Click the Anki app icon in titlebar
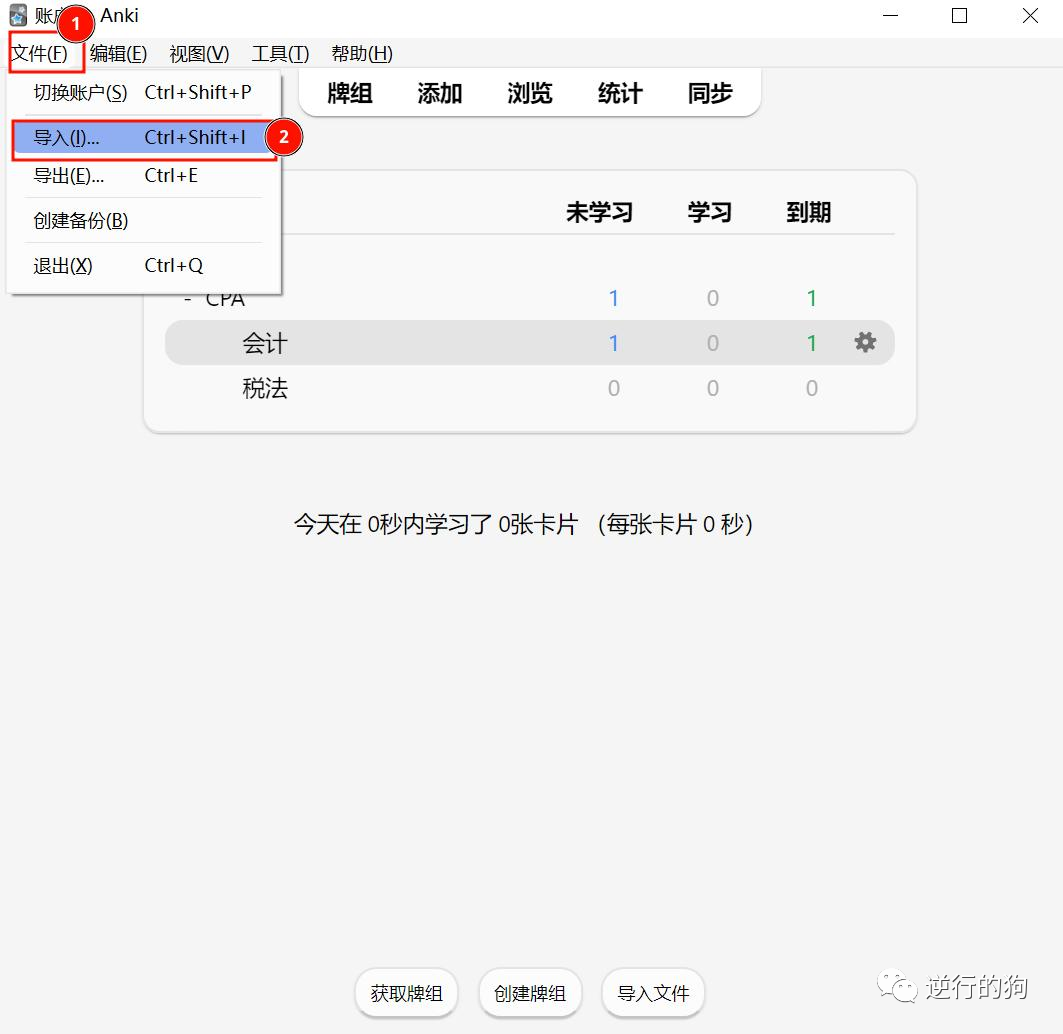Screen dimensions: 1063x1034 [x=17, y=15]
